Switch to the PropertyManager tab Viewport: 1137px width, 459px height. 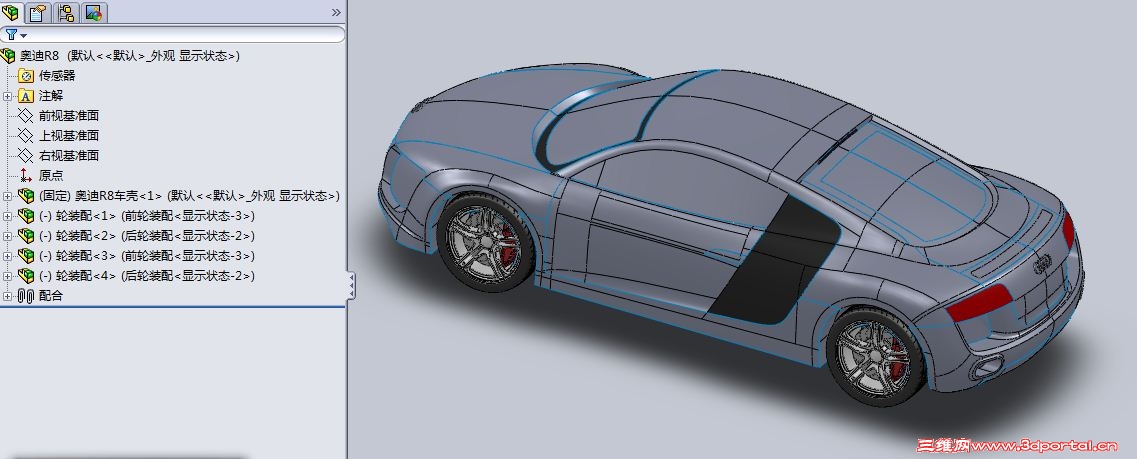pos(37,12)
